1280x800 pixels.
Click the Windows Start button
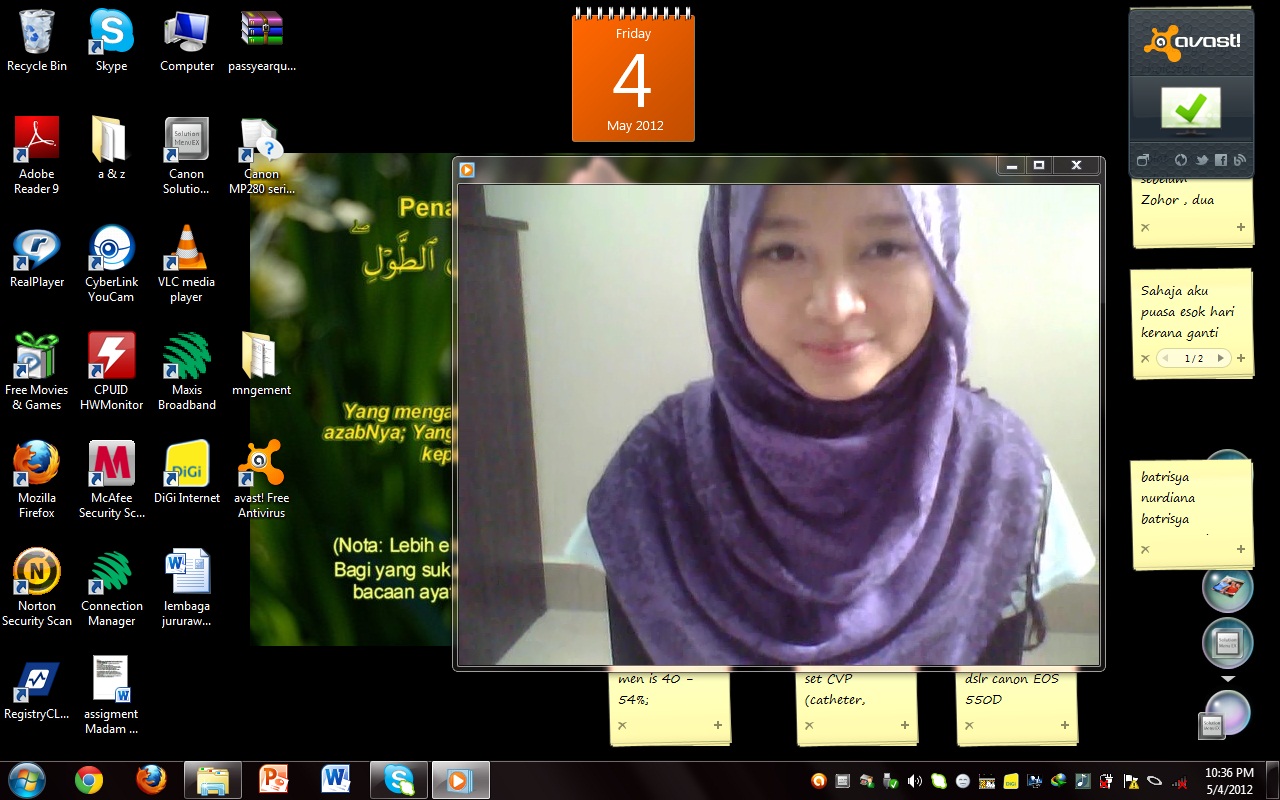coord(27,780)
